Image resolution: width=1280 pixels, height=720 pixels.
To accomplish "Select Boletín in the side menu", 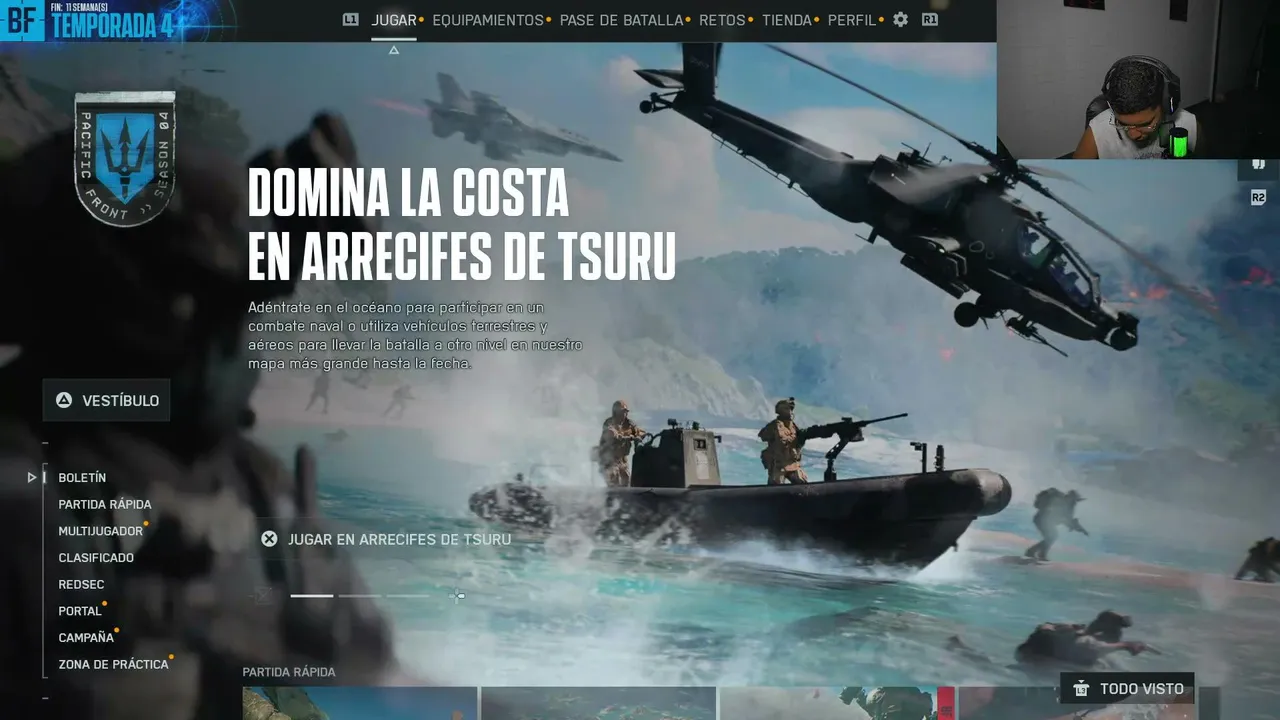I will coord(82,478).
